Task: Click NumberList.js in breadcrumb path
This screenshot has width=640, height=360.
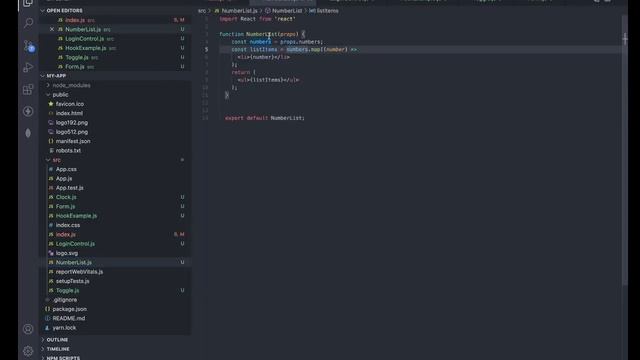Action: click(239, 11)
